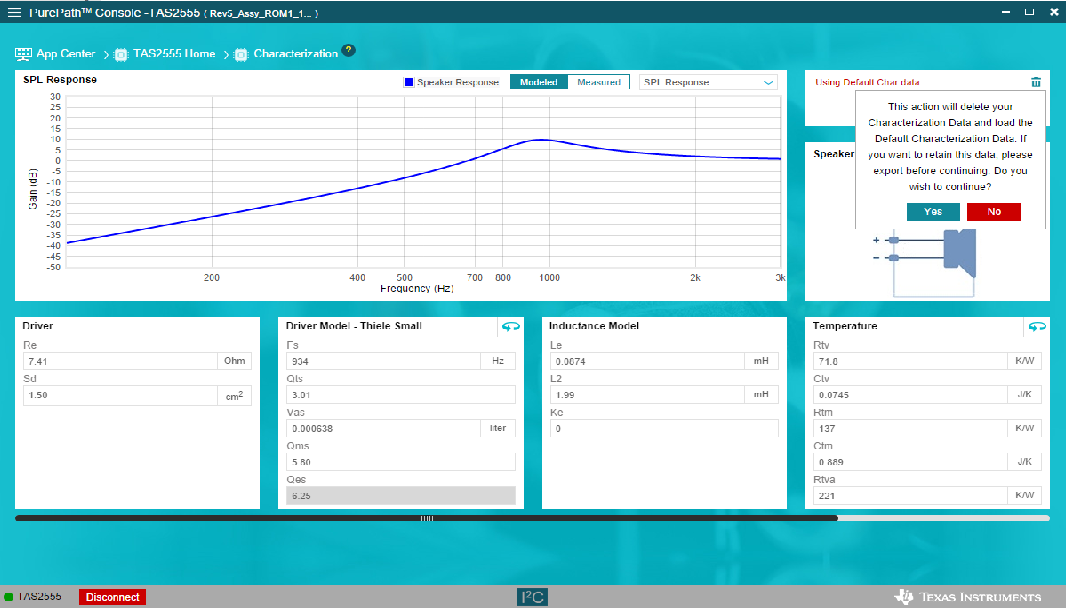Click the Ctm input field
1066x608 pixels.
[x=910, y=462]
